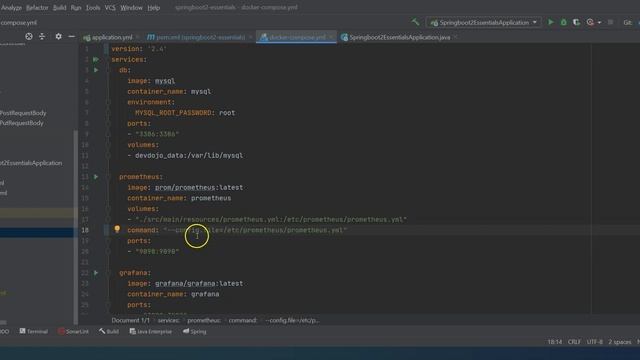Click the command breadcrumb
640x360 pixels.
pyautogui.click(x=243, y=320)
